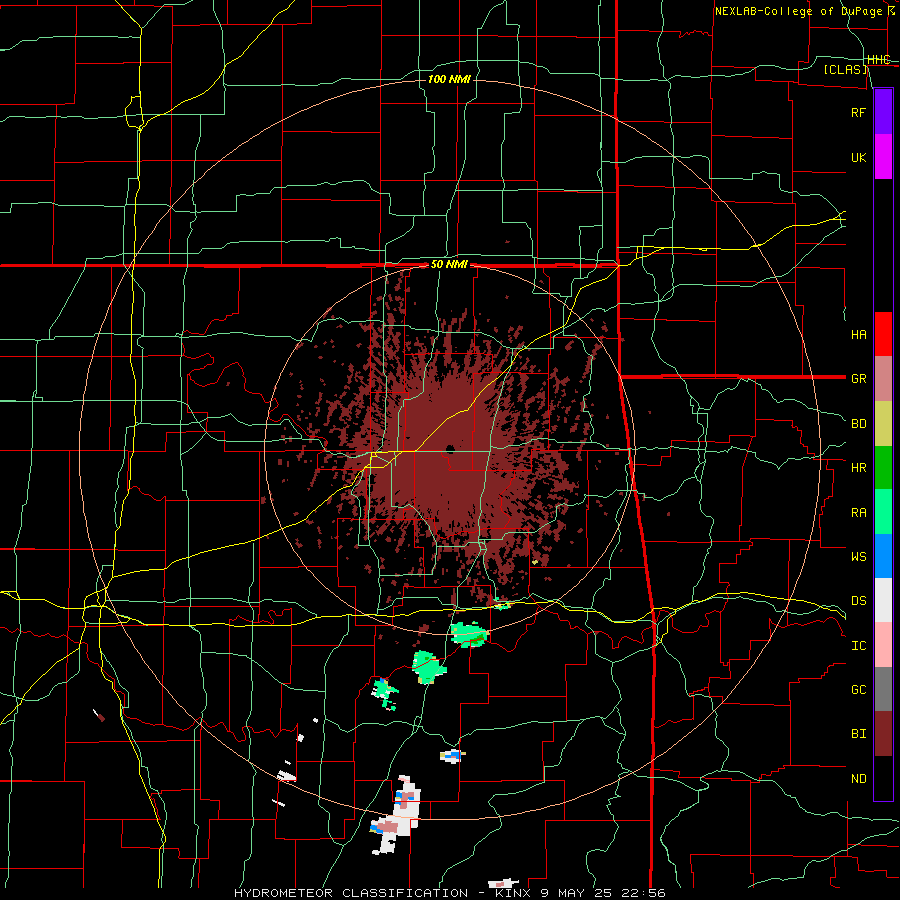The height and width of the screenshot is (900, 900).
Task: Select the salmon GR legend color swatch
Action: 883,379
